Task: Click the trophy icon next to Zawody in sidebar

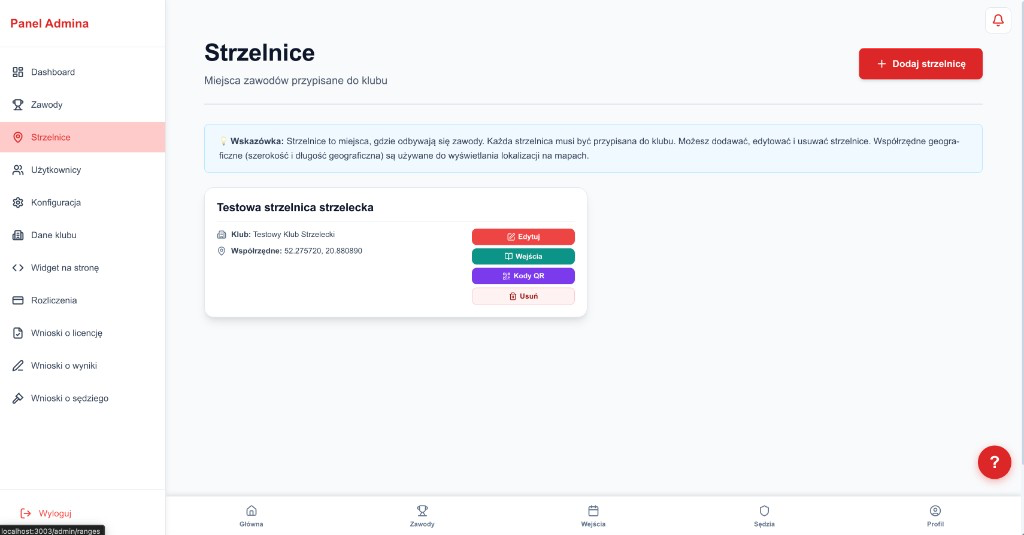Action: [x=18, y=105]
